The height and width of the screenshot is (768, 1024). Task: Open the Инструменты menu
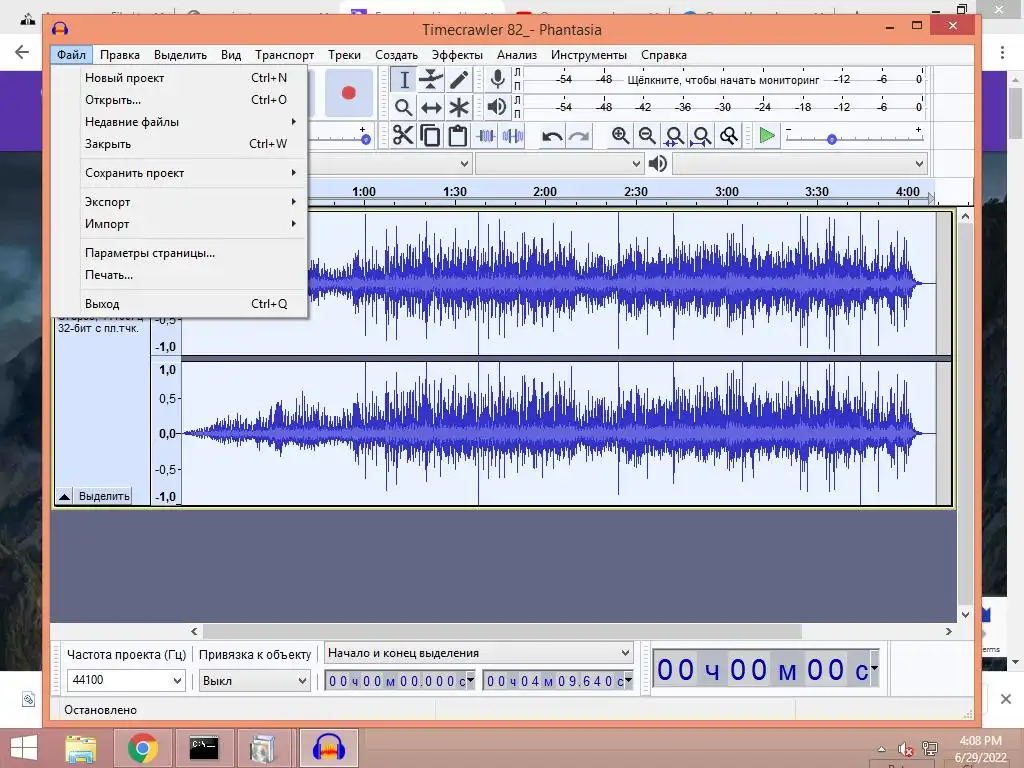coord(588,55)
